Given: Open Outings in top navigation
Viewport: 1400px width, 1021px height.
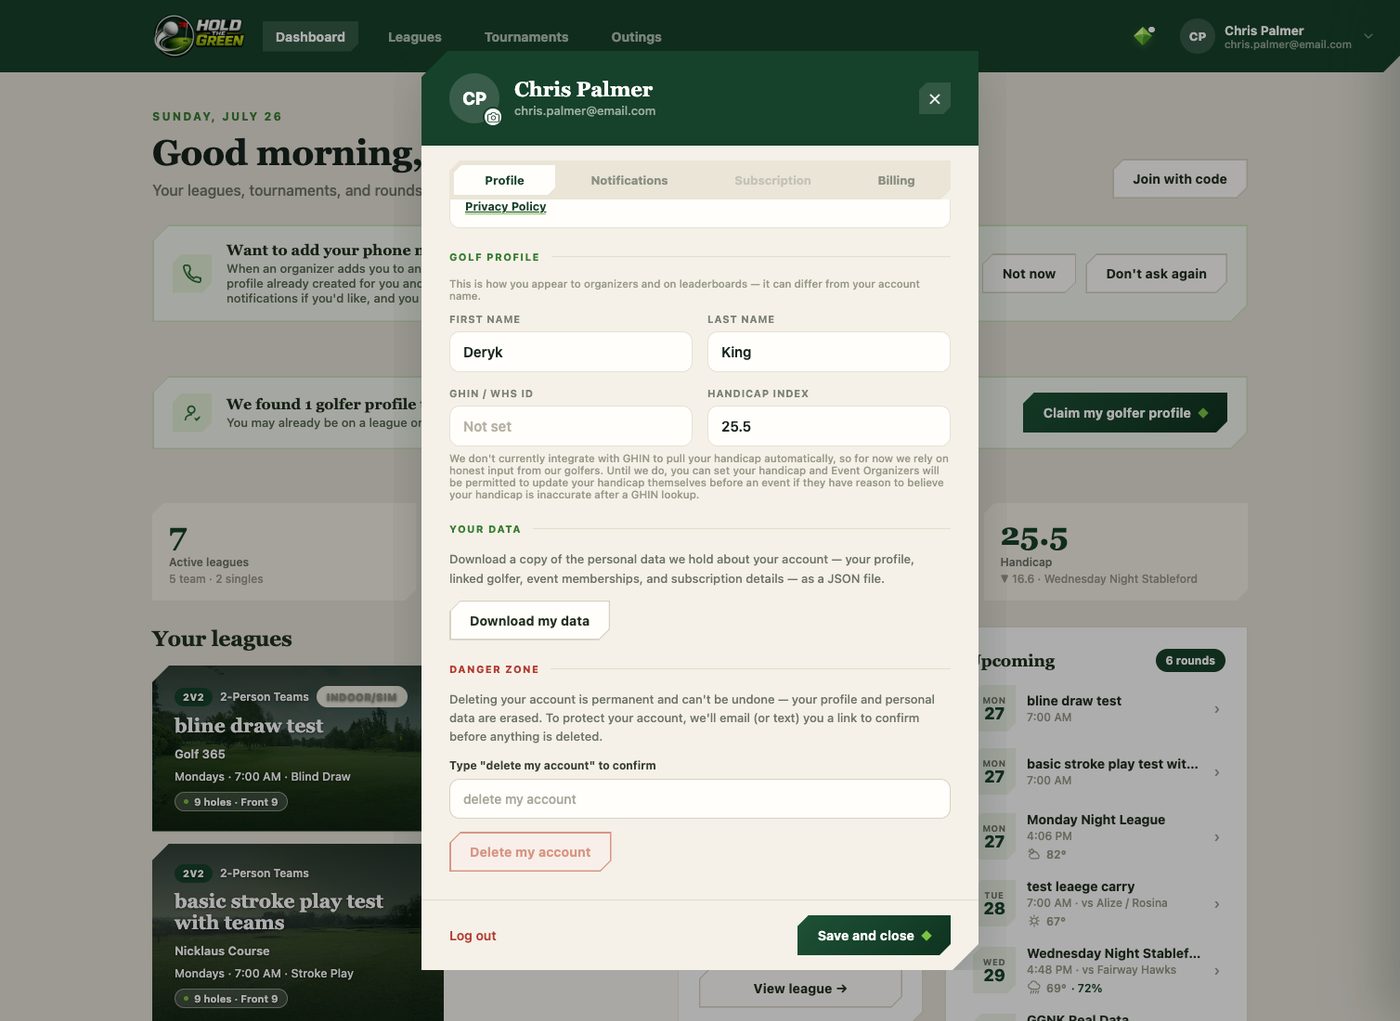Looking at the screenshot, I should point(636,37).
